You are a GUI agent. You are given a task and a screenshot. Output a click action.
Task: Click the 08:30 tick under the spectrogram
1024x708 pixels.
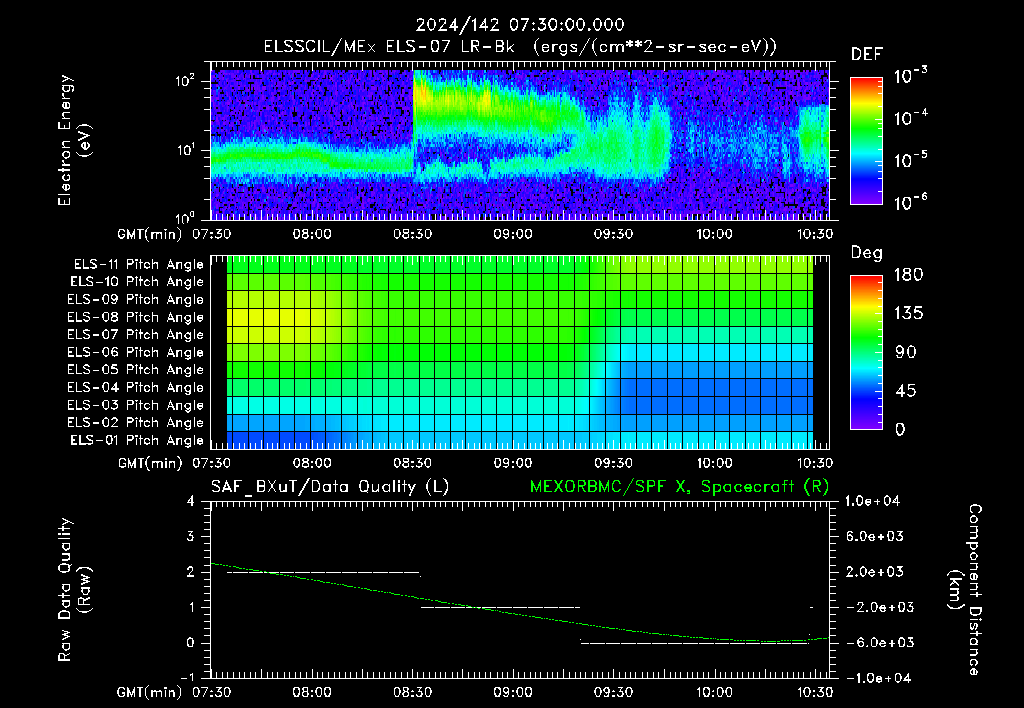point(412,234)
